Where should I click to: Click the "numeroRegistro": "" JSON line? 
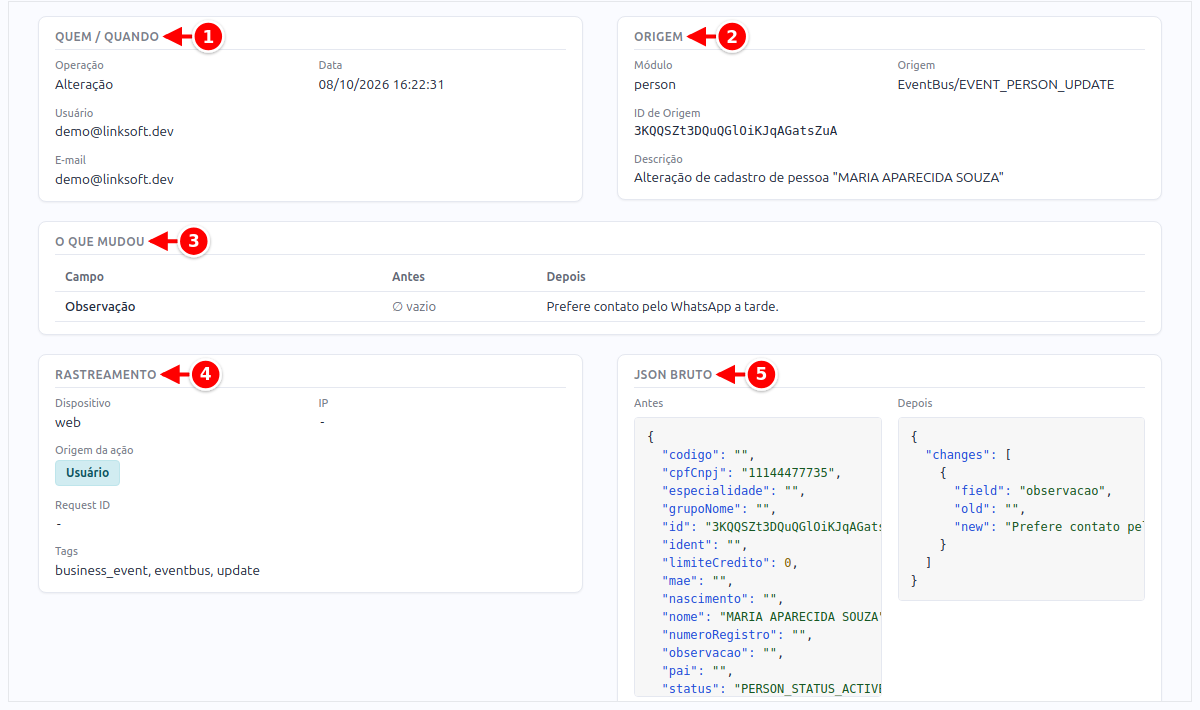tap(736, 635)
